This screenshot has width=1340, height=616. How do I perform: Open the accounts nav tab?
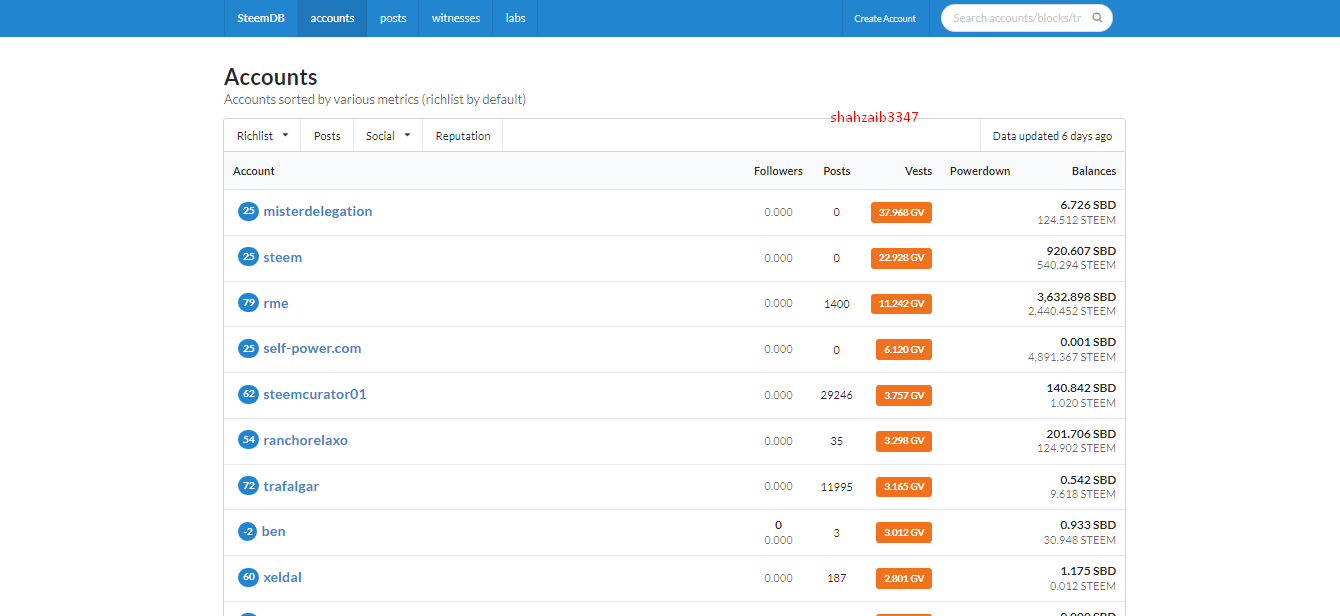[332, 18]
